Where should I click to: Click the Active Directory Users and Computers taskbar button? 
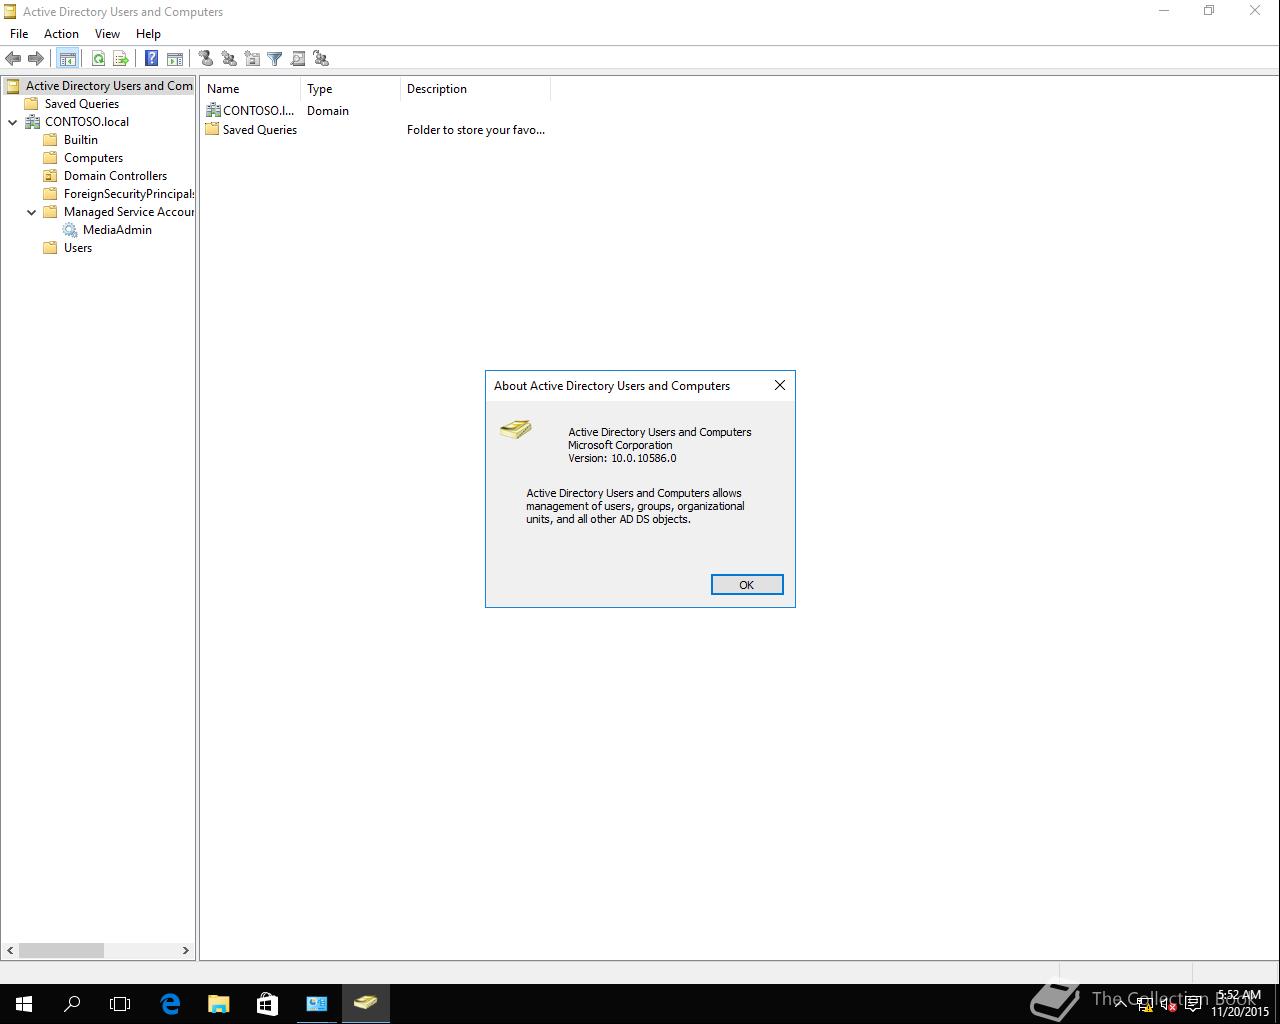click(365, 1003)
